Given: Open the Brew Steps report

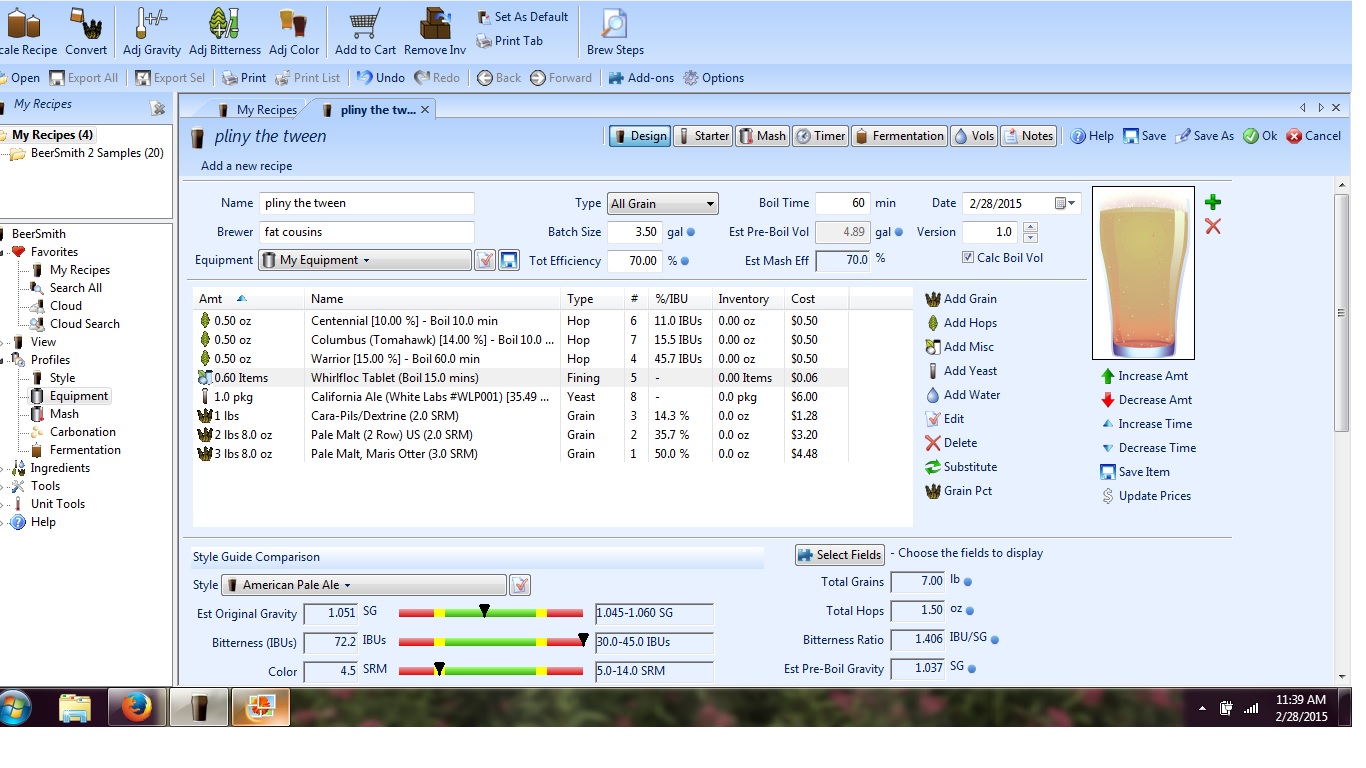Looking at the screenshot, I should 615,30.
